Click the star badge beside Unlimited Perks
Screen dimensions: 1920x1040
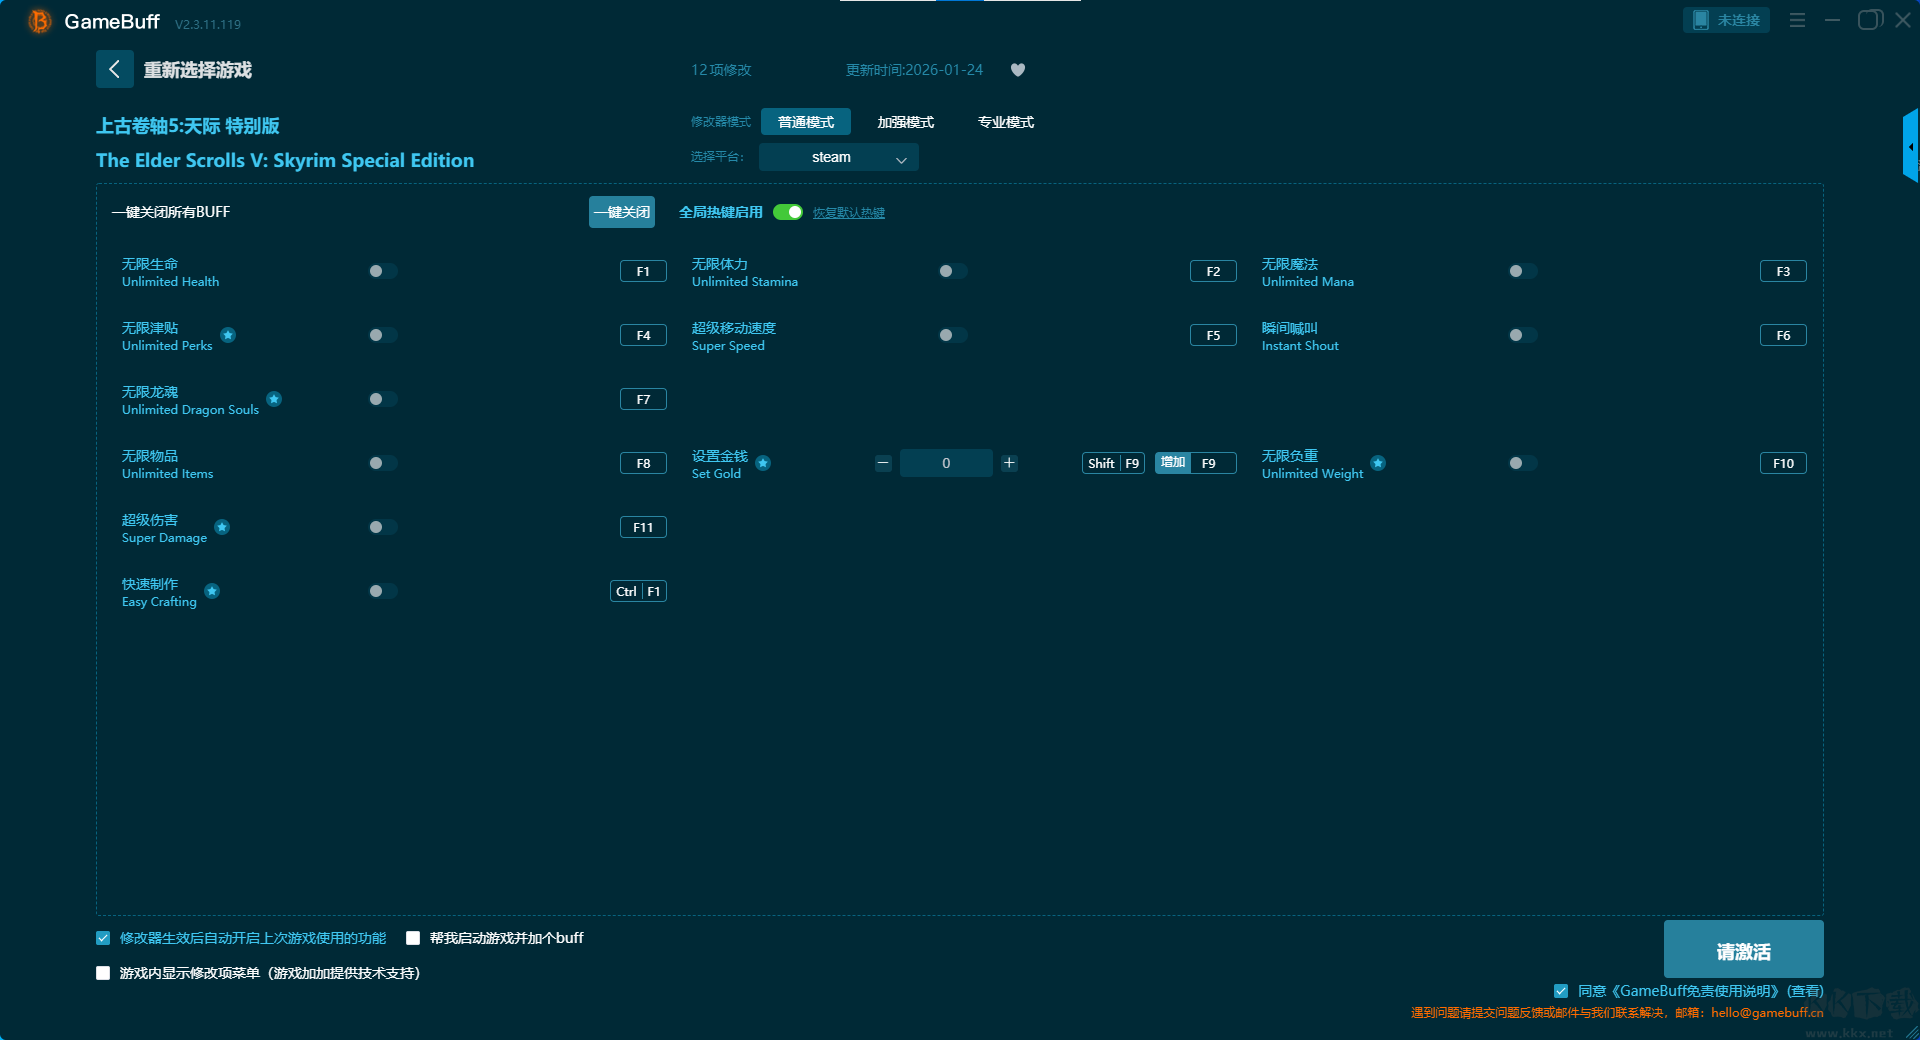(228, 335)
